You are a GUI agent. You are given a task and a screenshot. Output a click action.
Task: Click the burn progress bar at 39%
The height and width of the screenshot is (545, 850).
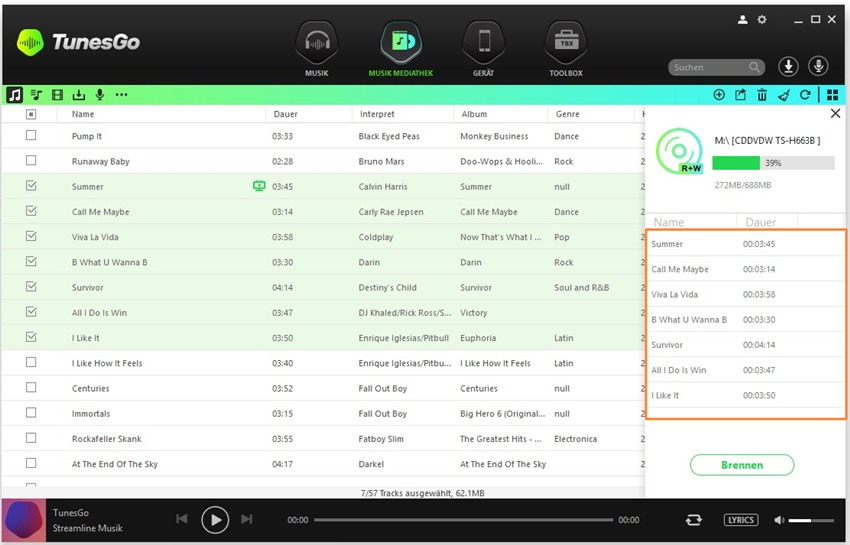tap(773, 163)
